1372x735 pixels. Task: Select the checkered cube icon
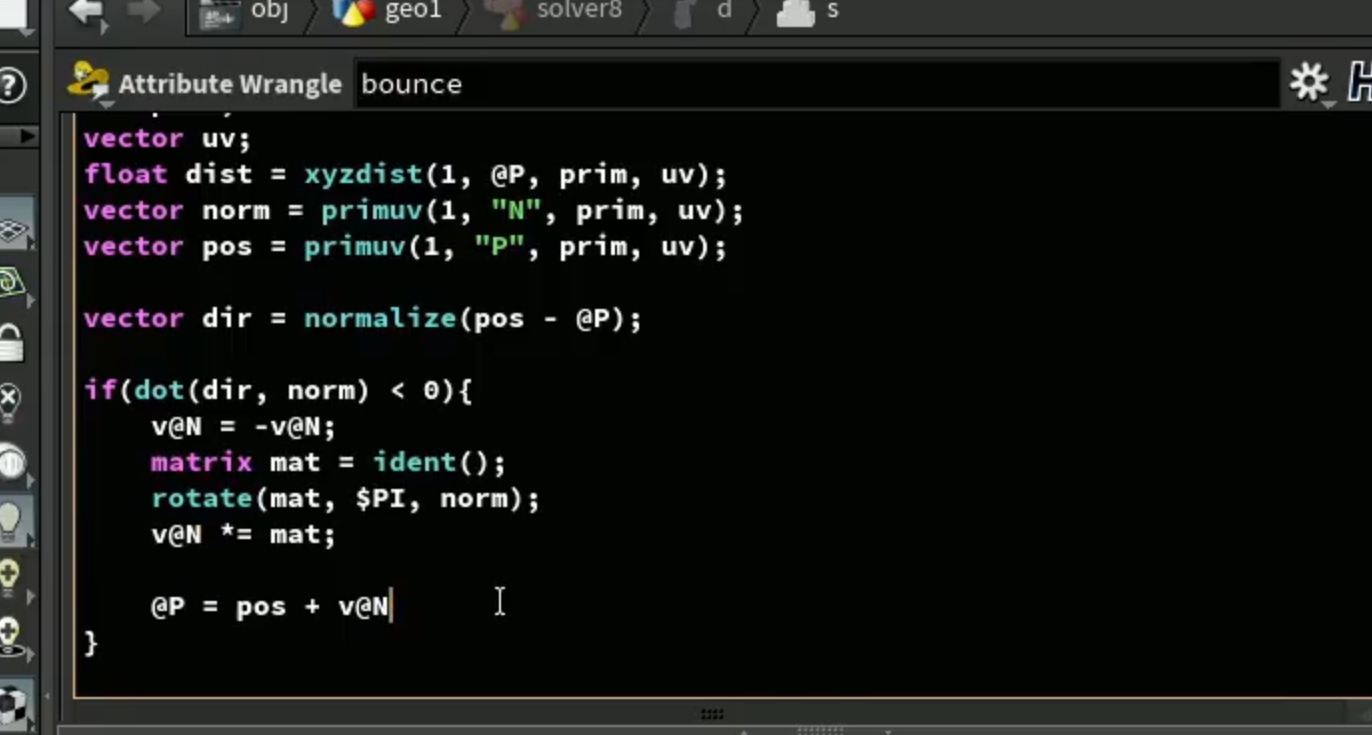(12, 704)
